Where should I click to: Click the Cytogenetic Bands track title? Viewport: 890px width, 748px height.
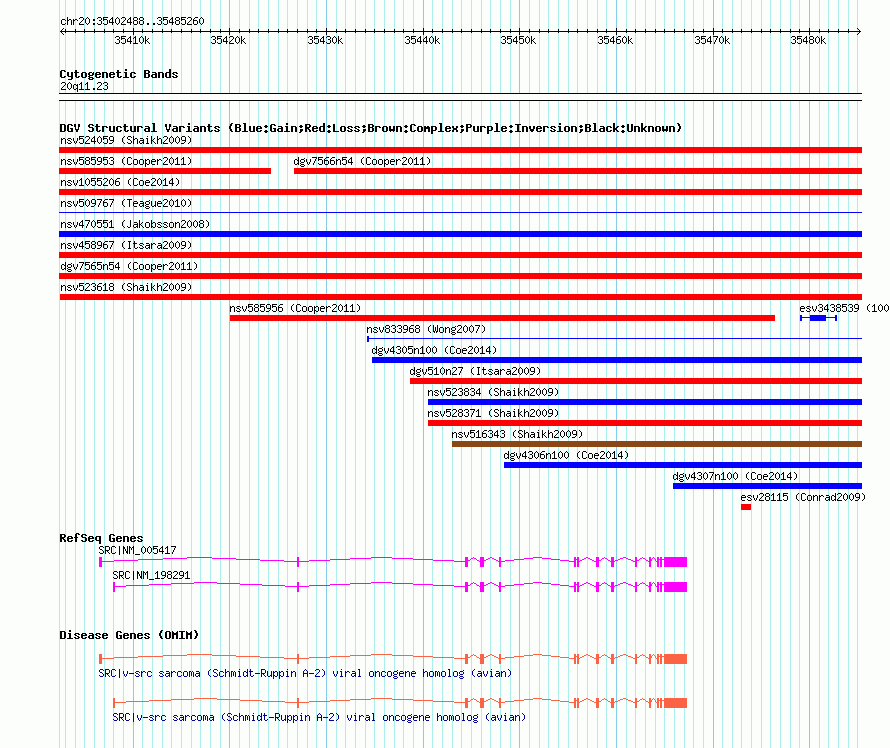pyautogui.click(x=119, y=74)
